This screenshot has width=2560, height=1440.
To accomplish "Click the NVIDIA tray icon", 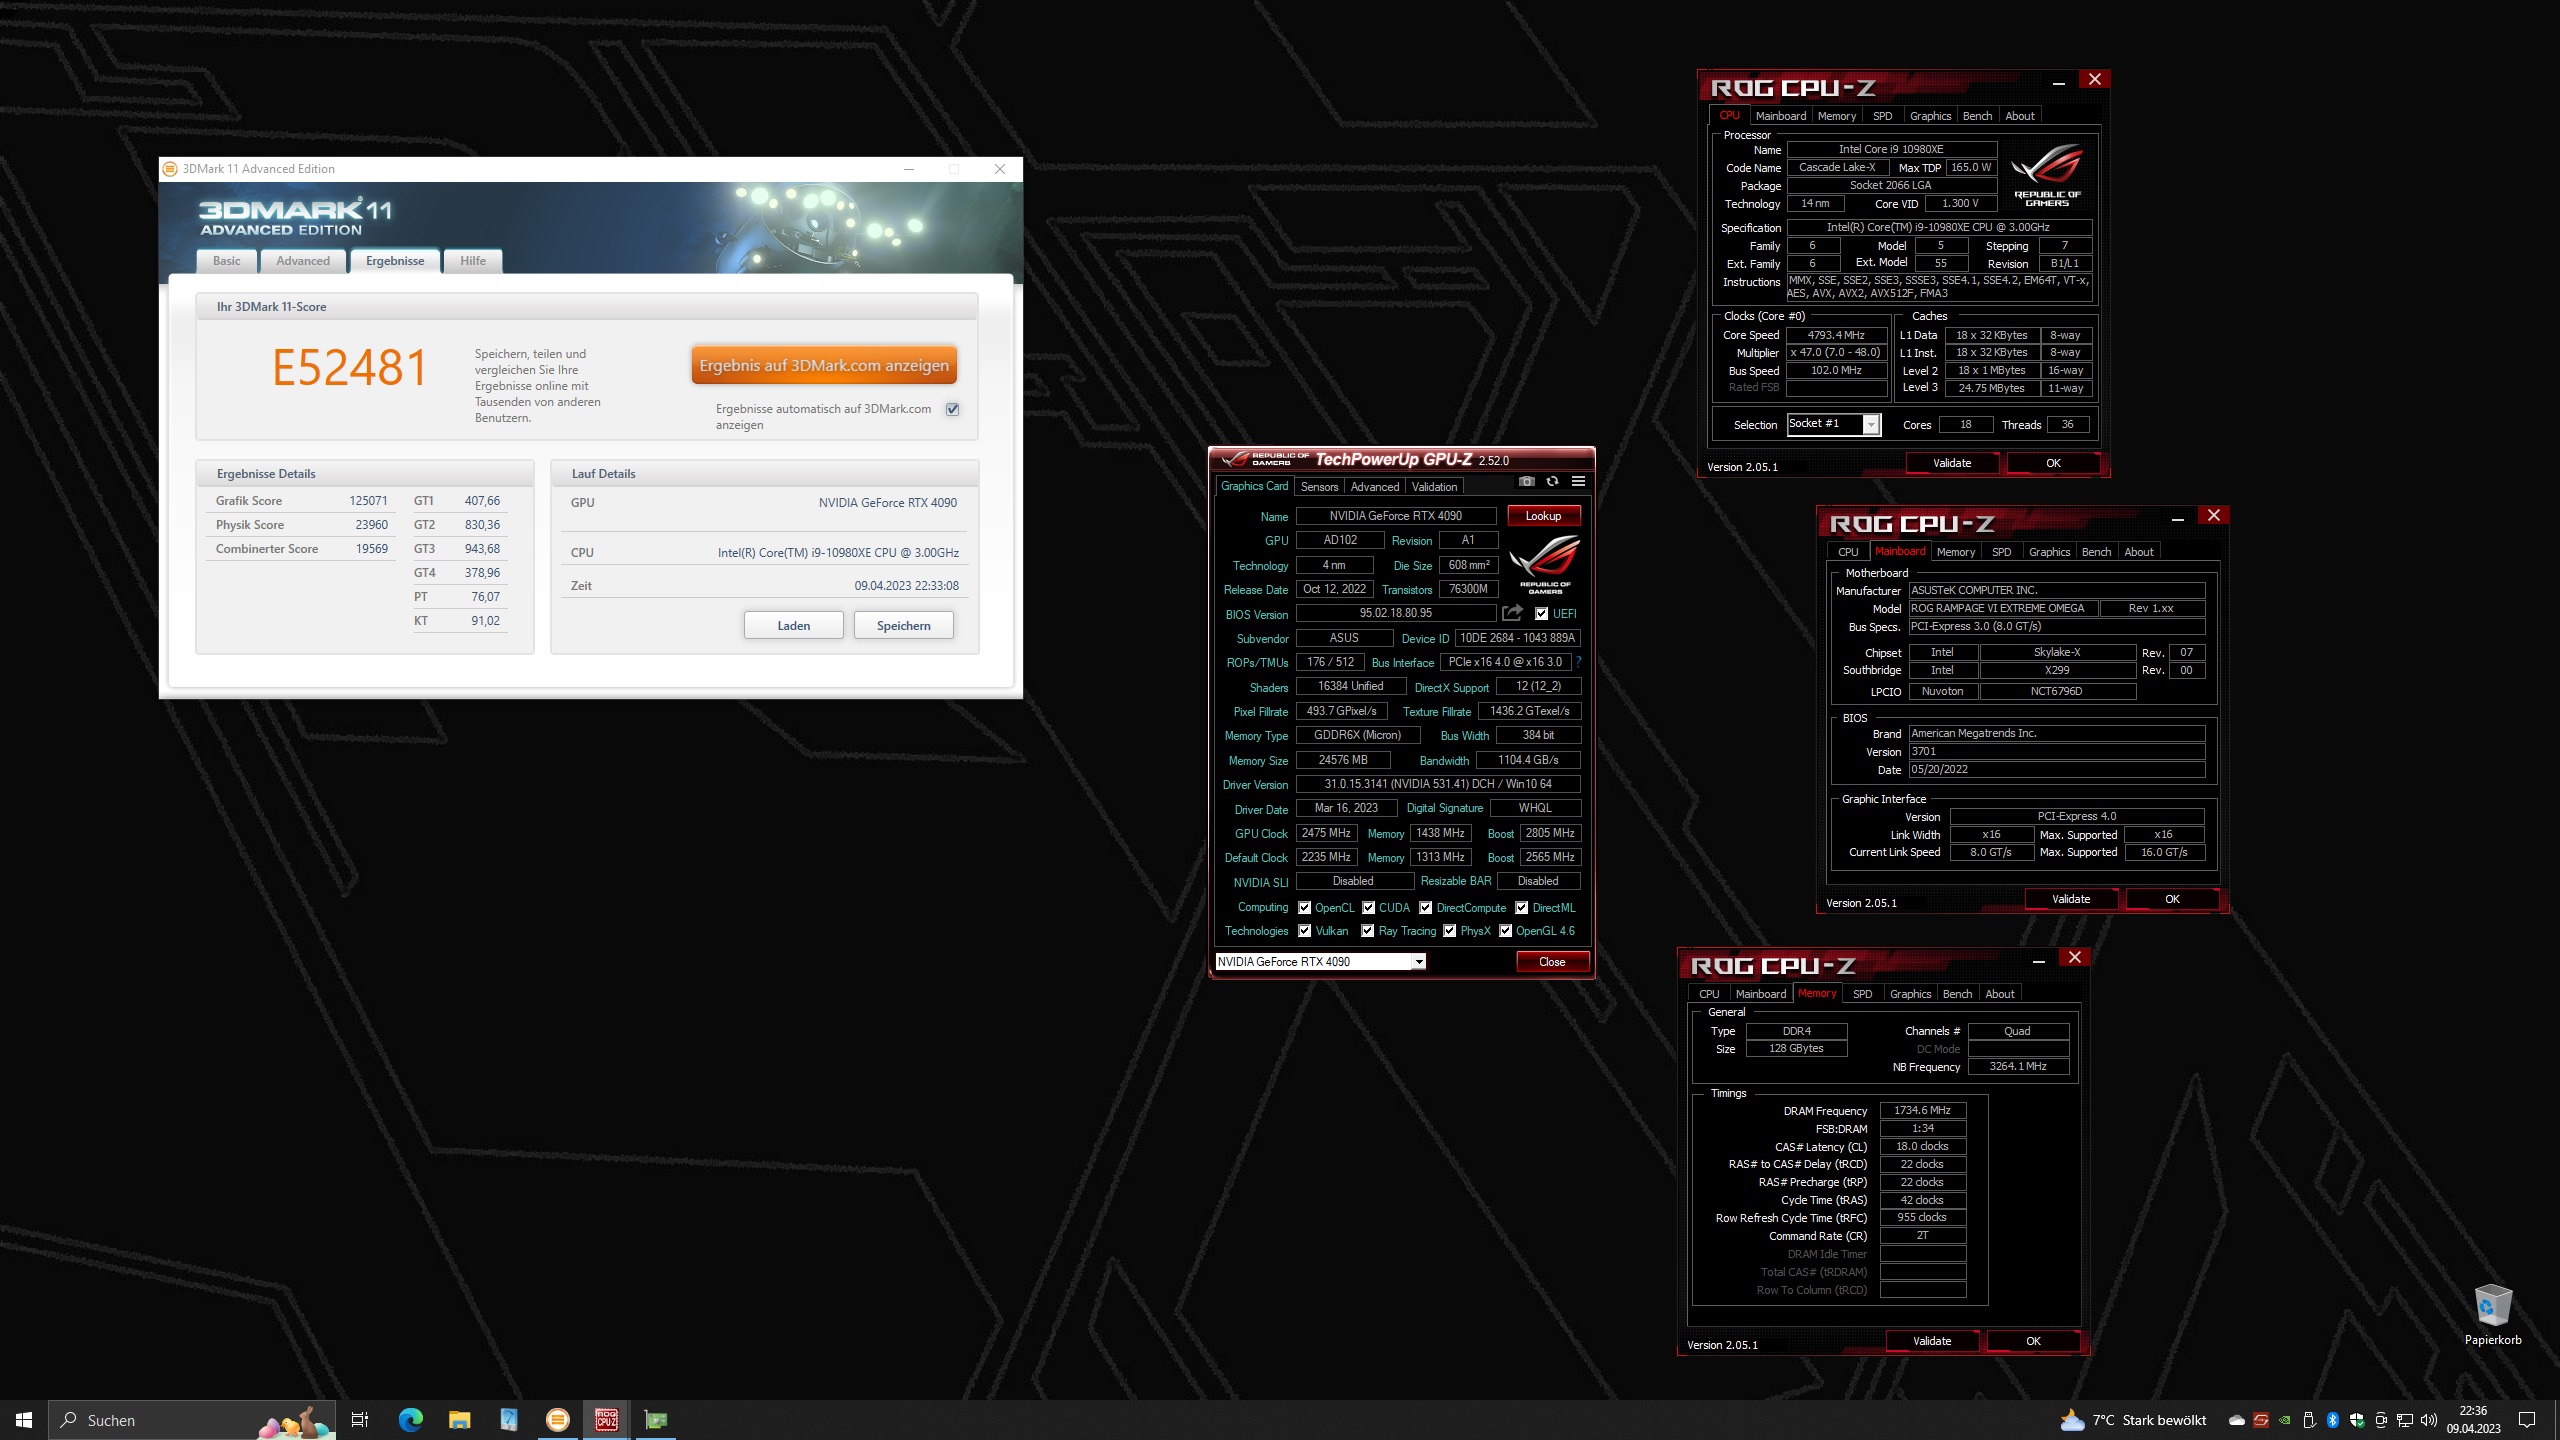I will pyautogui.click(x=2285, y=1420).
